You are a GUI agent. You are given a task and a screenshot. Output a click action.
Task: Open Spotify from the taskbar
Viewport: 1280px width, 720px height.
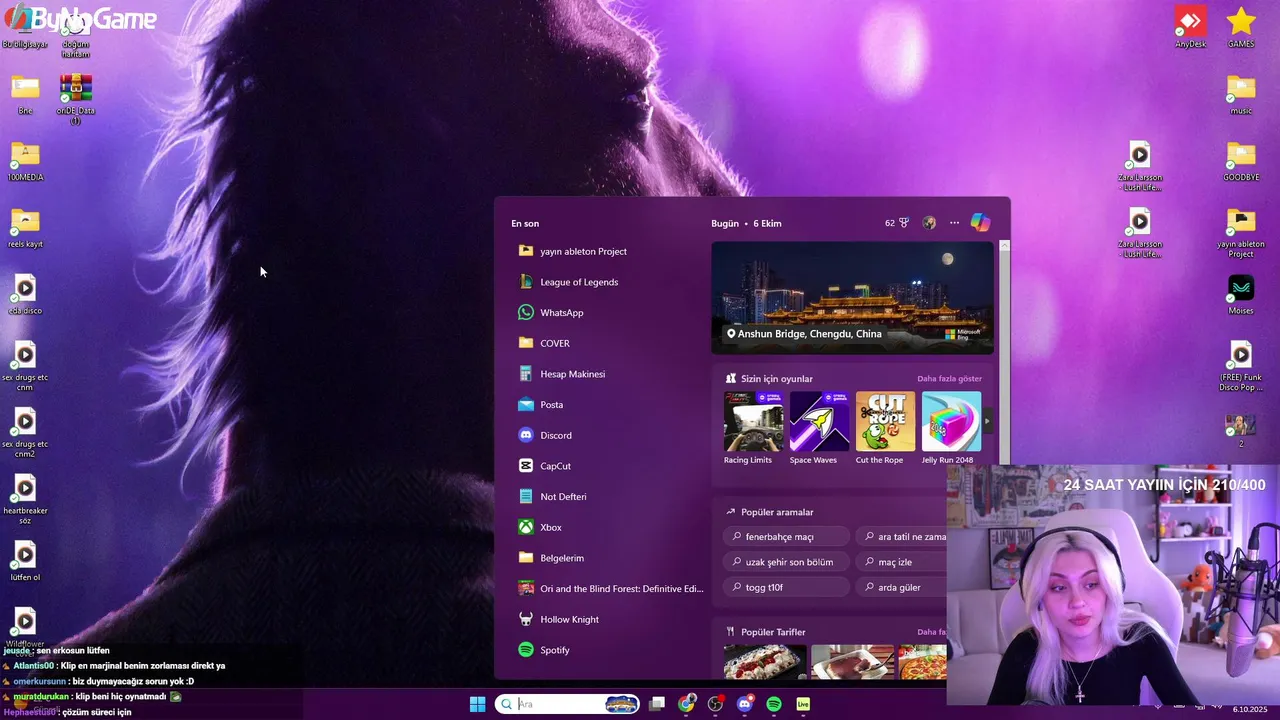[774, 704]
